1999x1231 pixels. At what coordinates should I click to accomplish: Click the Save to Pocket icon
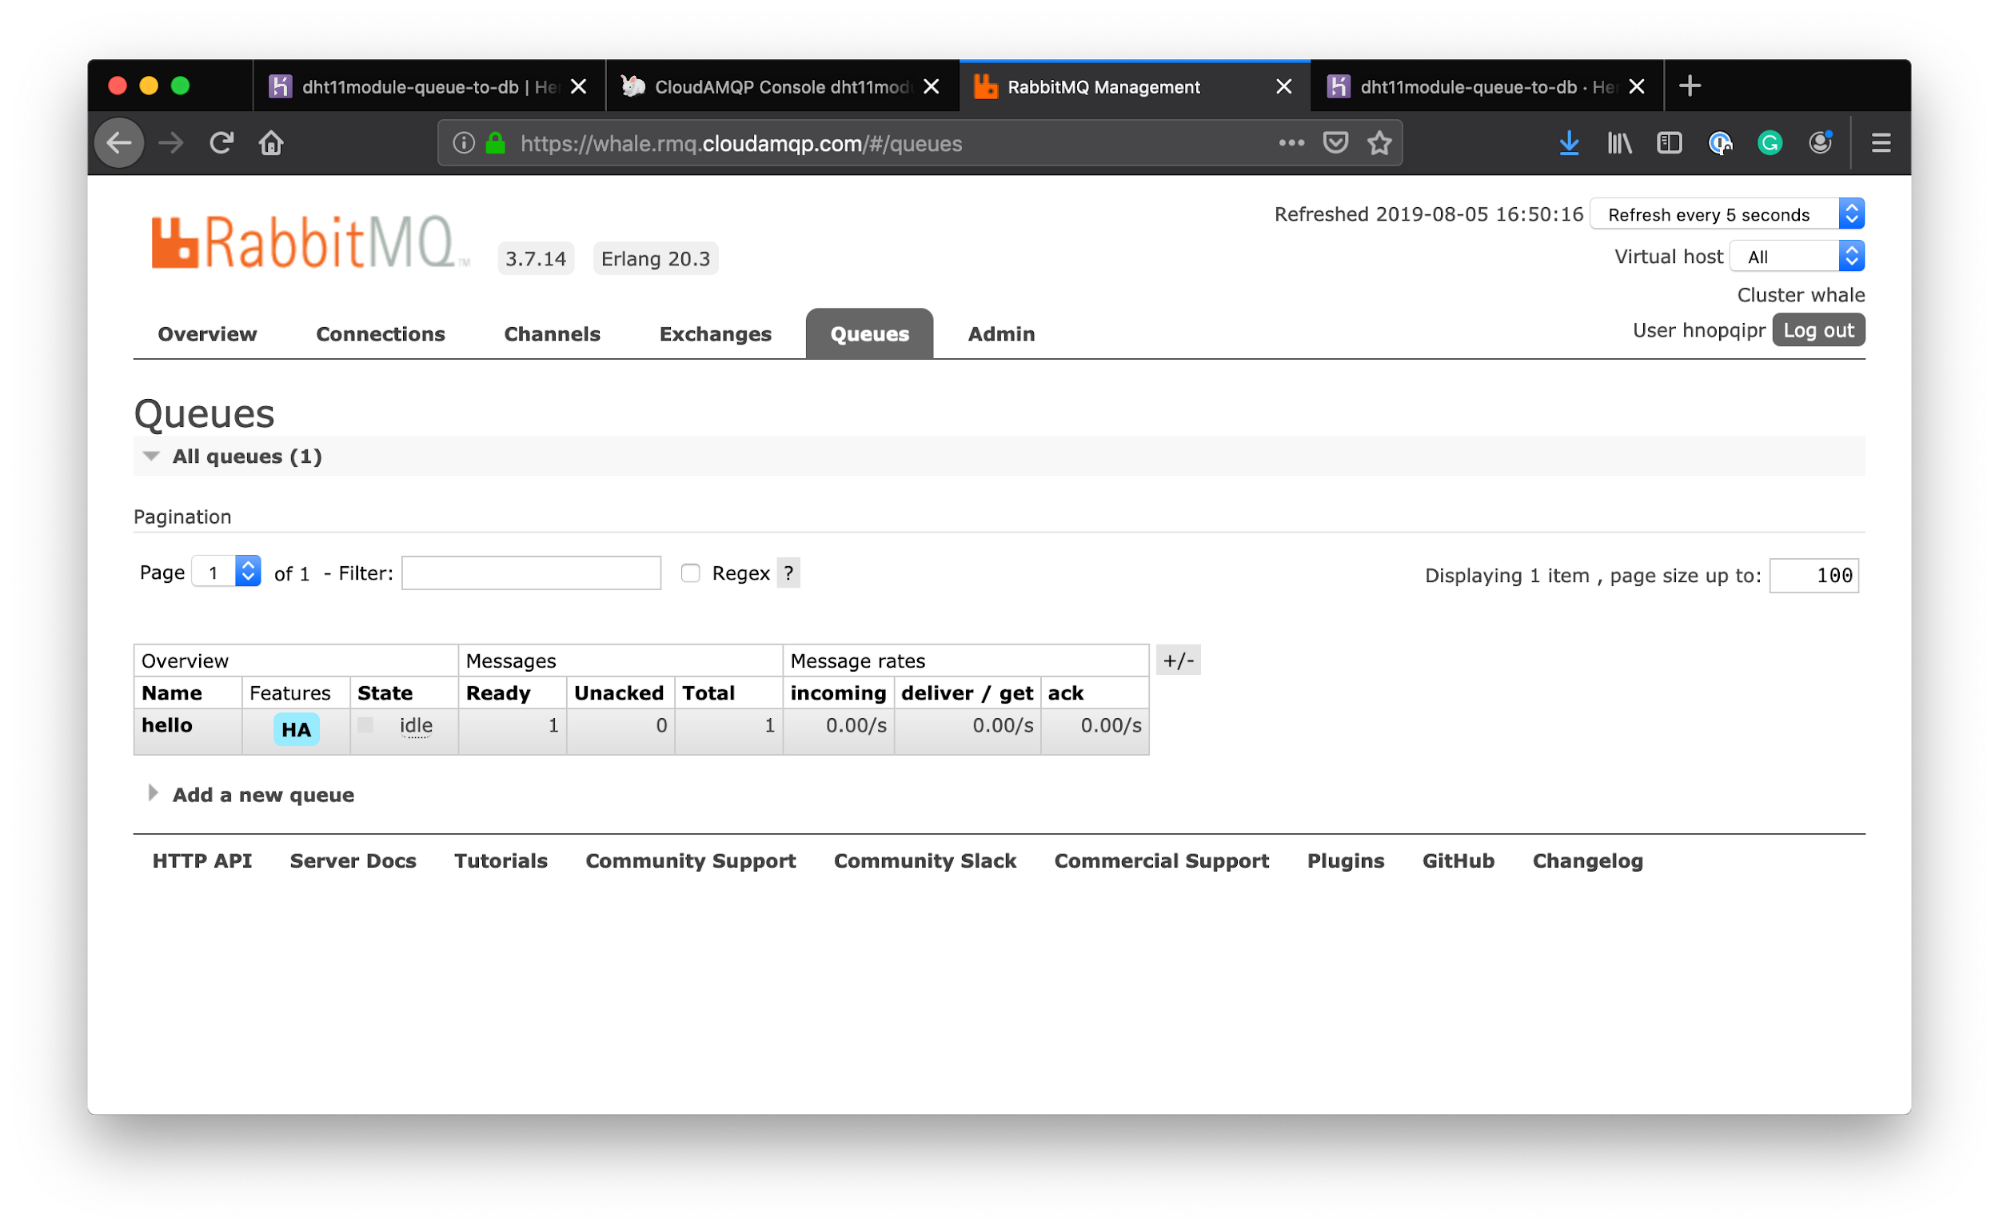[x=1335, y=143]
